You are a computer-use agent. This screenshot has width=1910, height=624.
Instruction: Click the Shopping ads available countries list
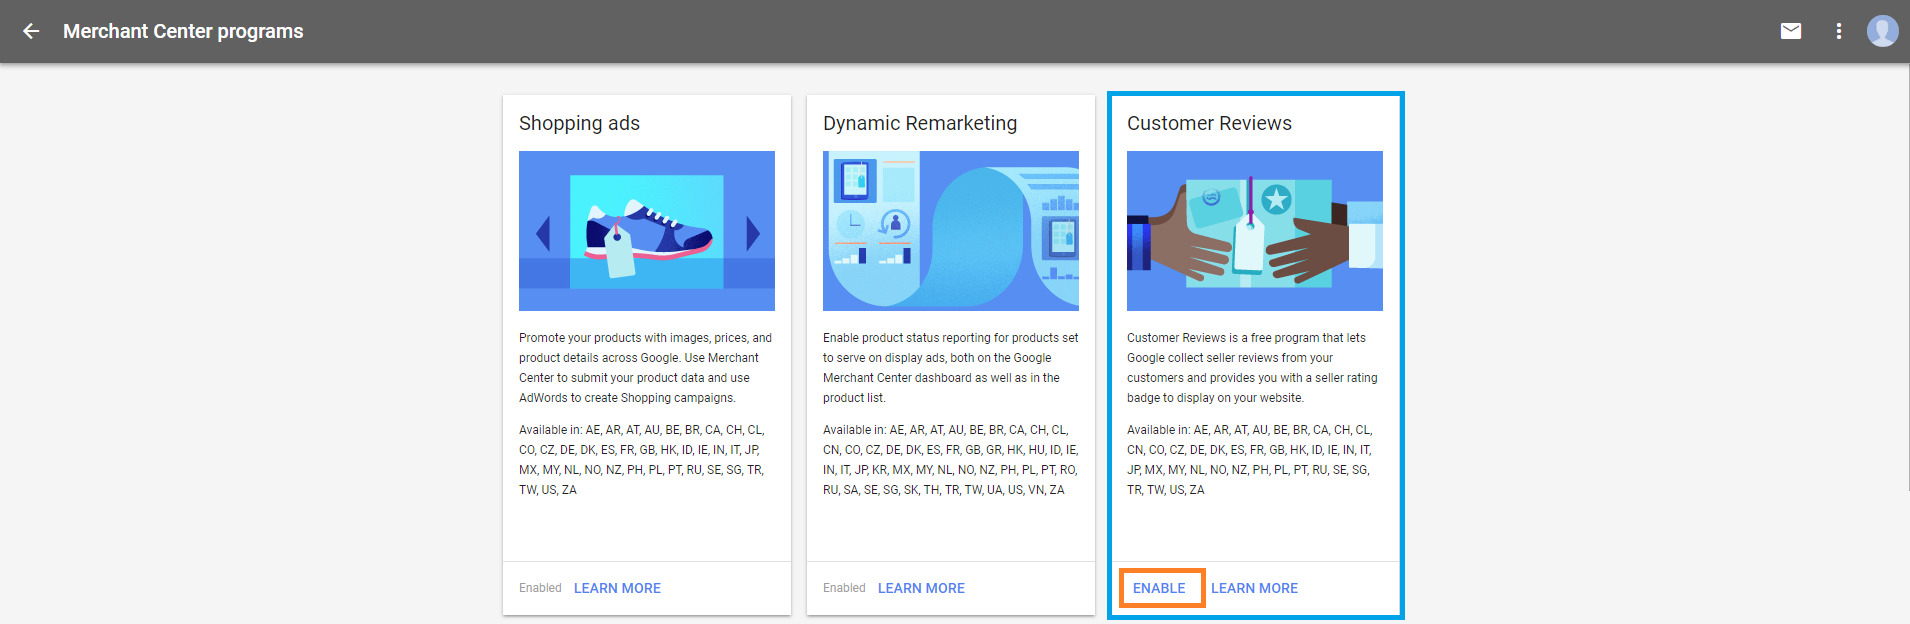[642, 460]
